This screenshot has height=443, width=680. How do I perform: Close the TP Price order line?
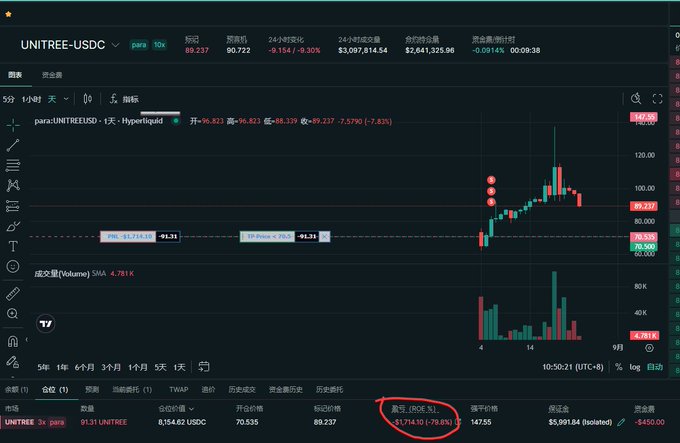tap(324, 236)
